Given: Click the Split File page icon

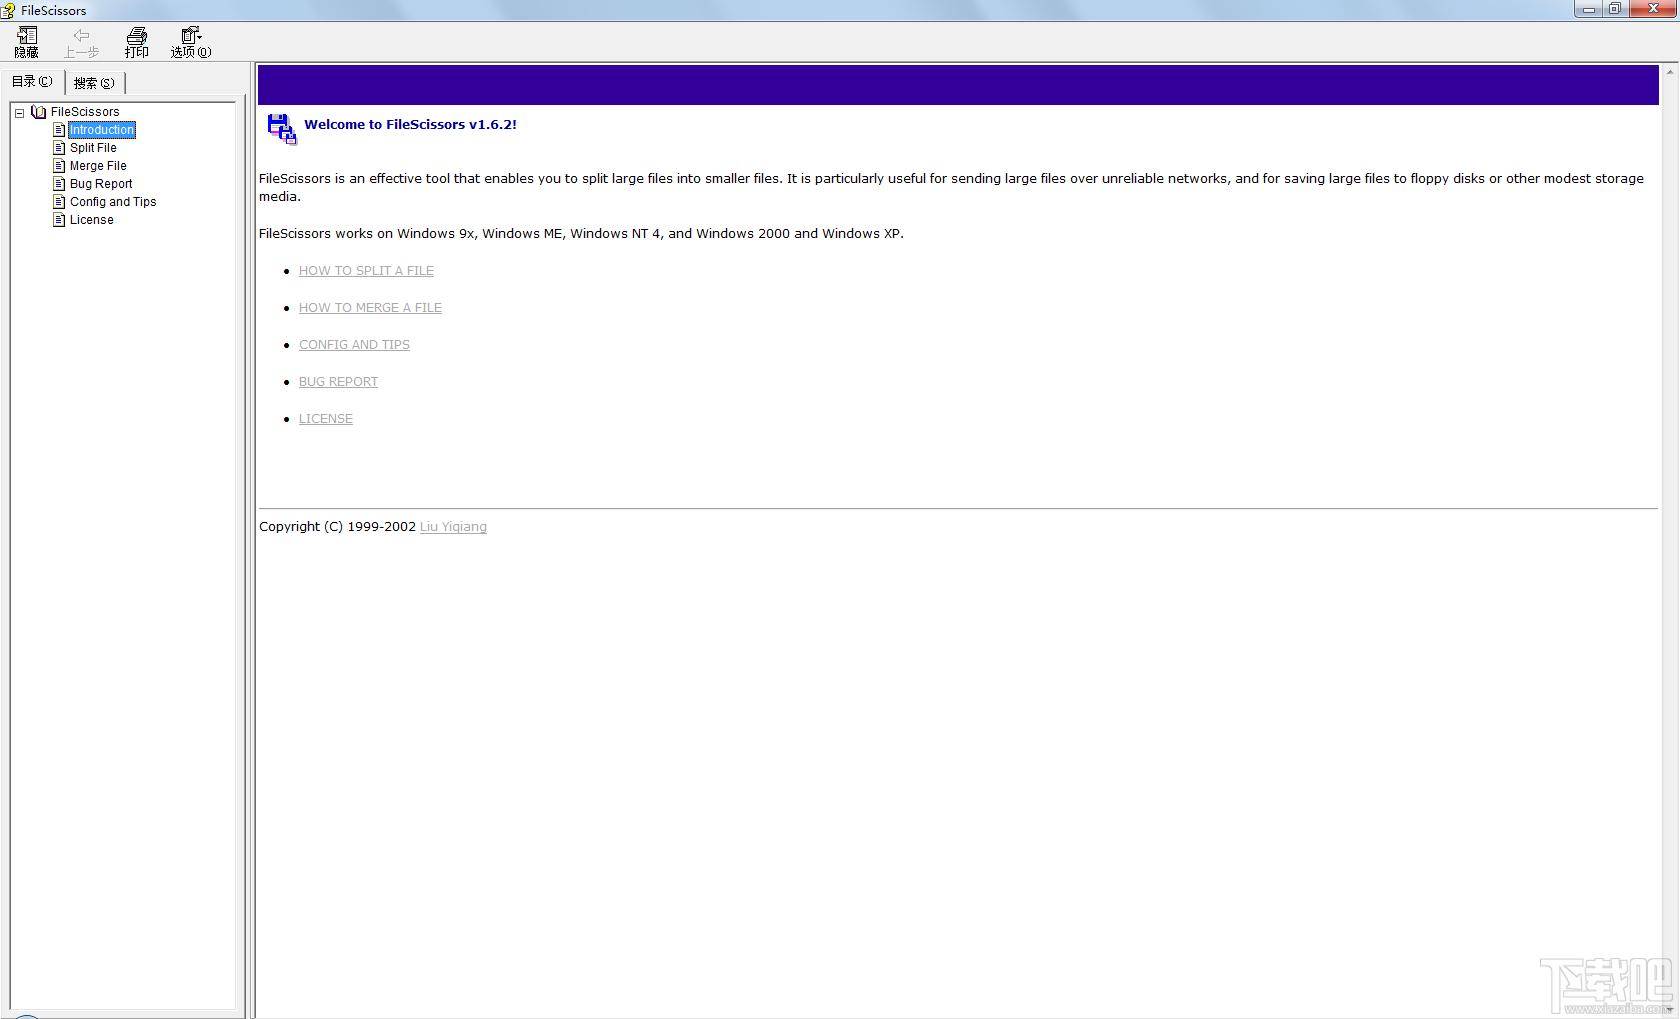Looking at the screenshot, I should click(x=59, y=148).
